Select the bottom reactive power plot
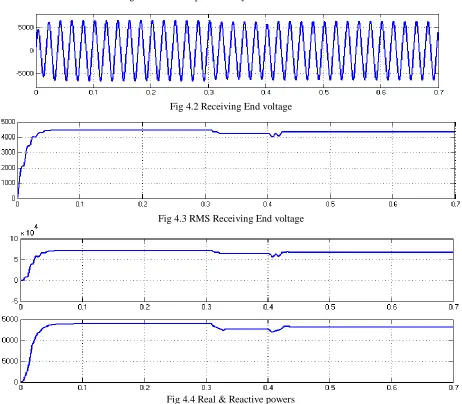462x404 pixels. pyautogui.click(x=237, y=351)
